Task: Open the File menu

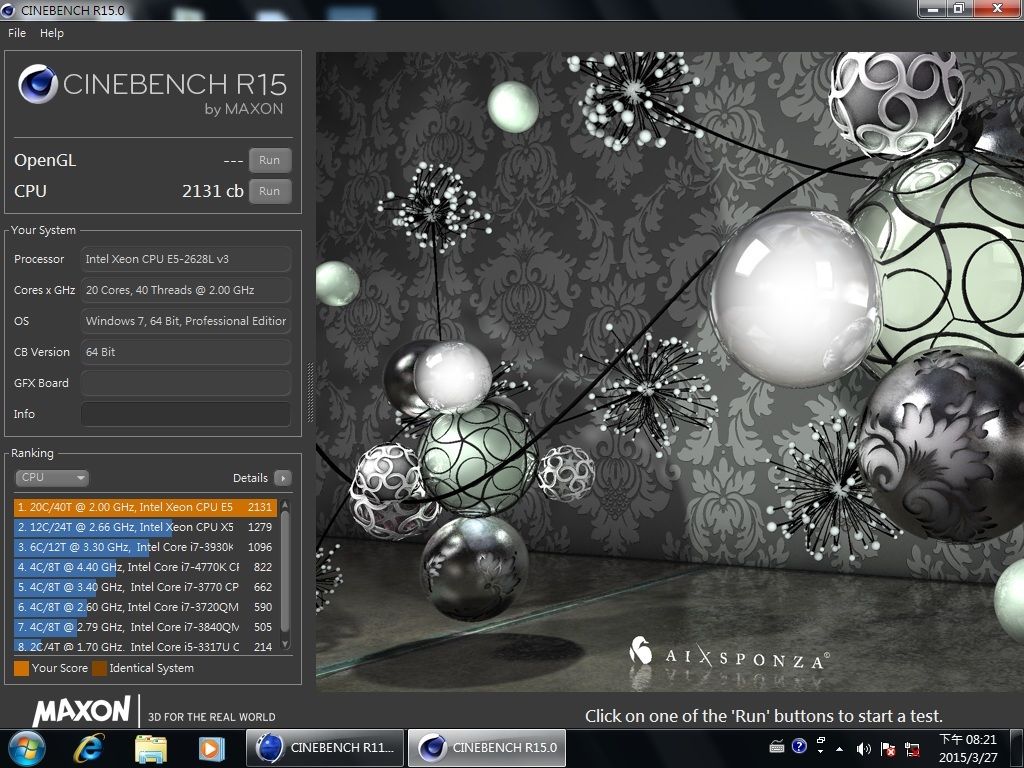Action: [16, 33]
